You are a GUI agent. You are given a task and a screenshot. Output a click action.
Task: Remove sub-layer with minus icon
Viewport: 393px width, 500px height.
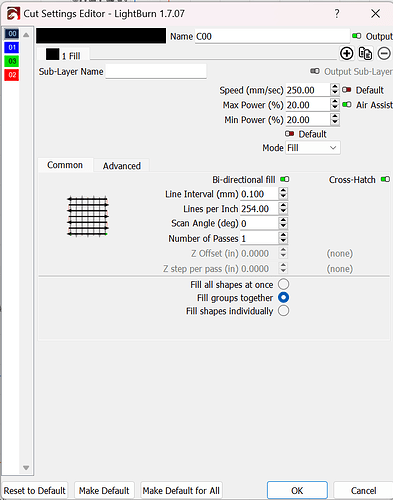[x=384, y=53]
